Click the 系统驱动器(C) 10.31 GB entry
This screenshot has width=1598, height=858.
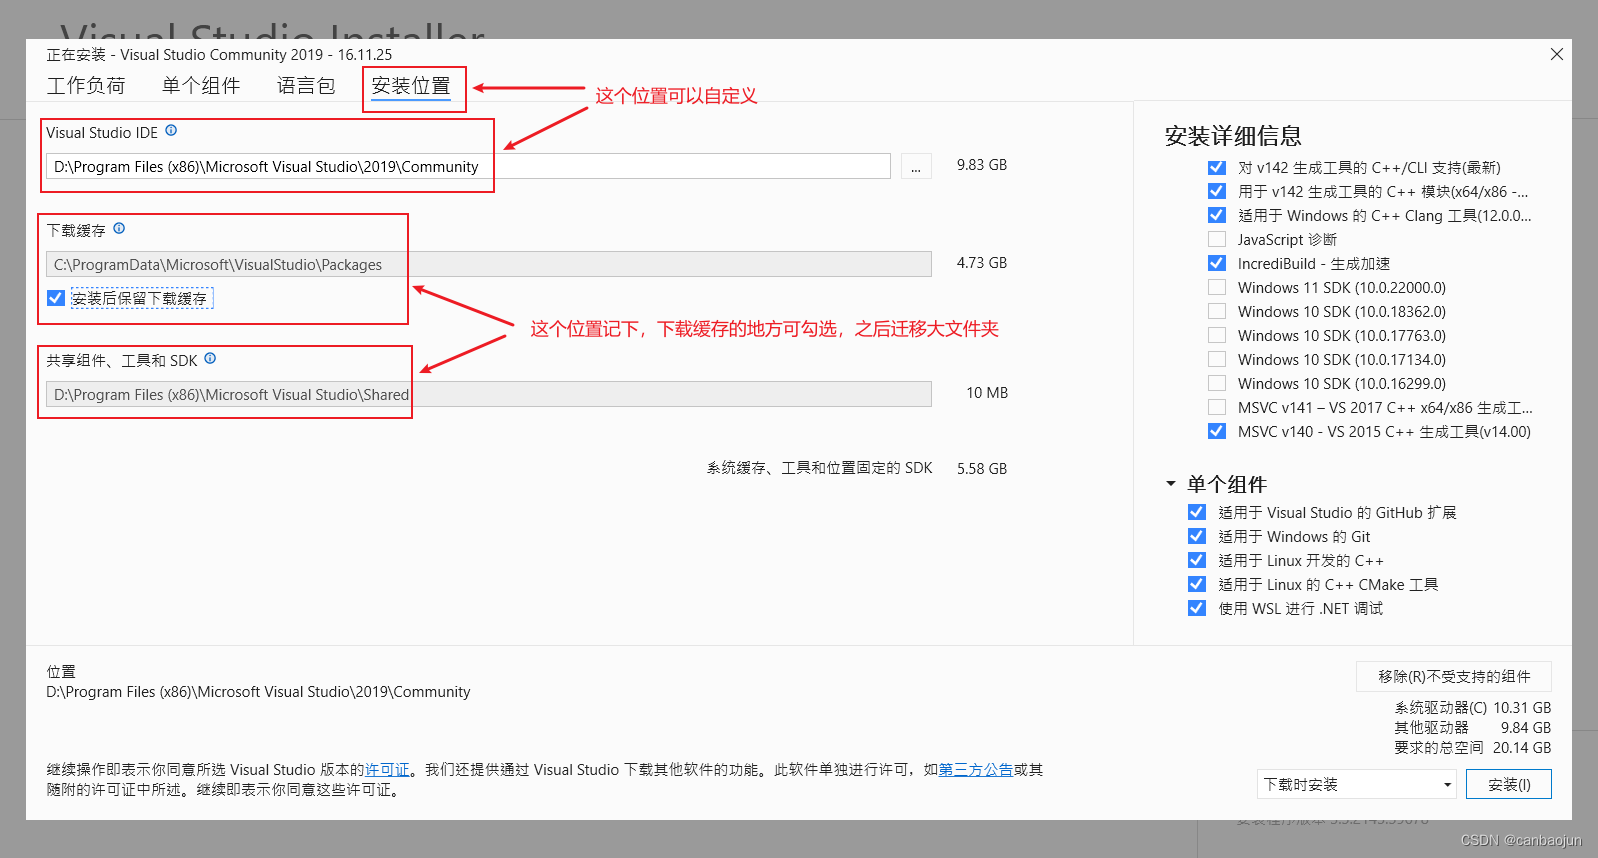pyautogui.click(x=1473, y=707)
